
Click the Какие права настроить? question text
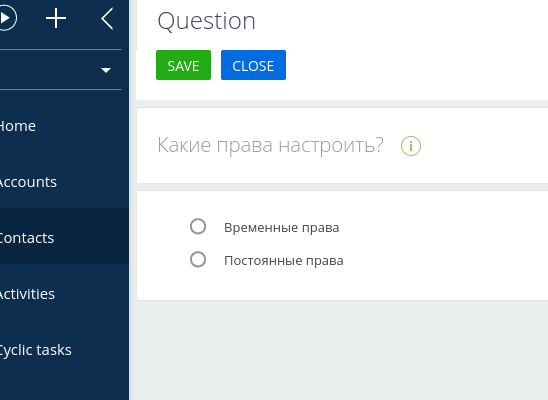click(271, 145)
